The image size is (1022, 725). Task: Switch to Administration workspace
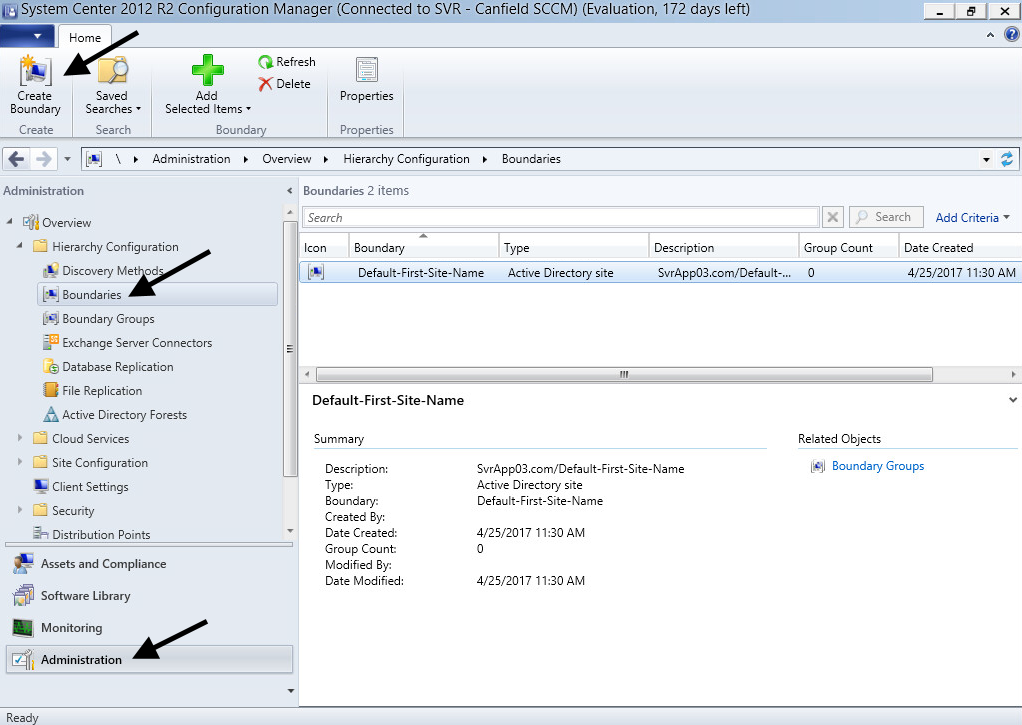(x=149, y=660)
